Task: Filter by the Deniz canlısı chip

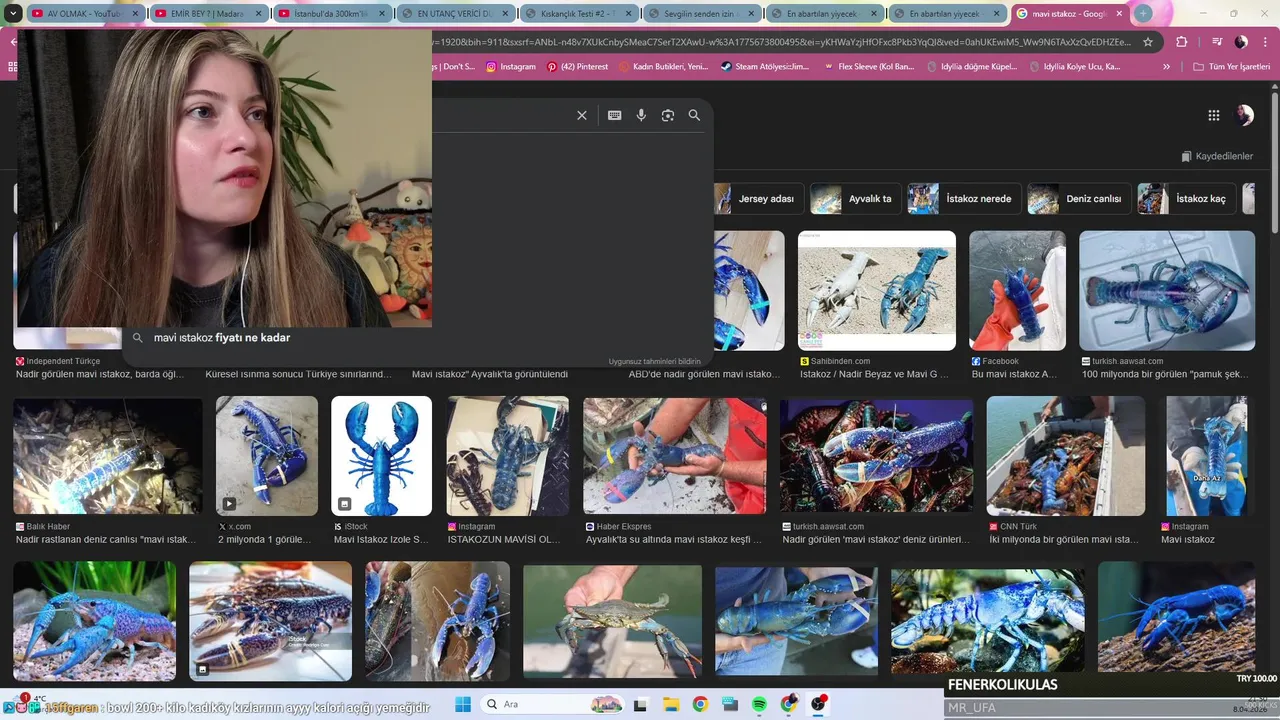Action: pyautogui.click(x=1079, y=198)
